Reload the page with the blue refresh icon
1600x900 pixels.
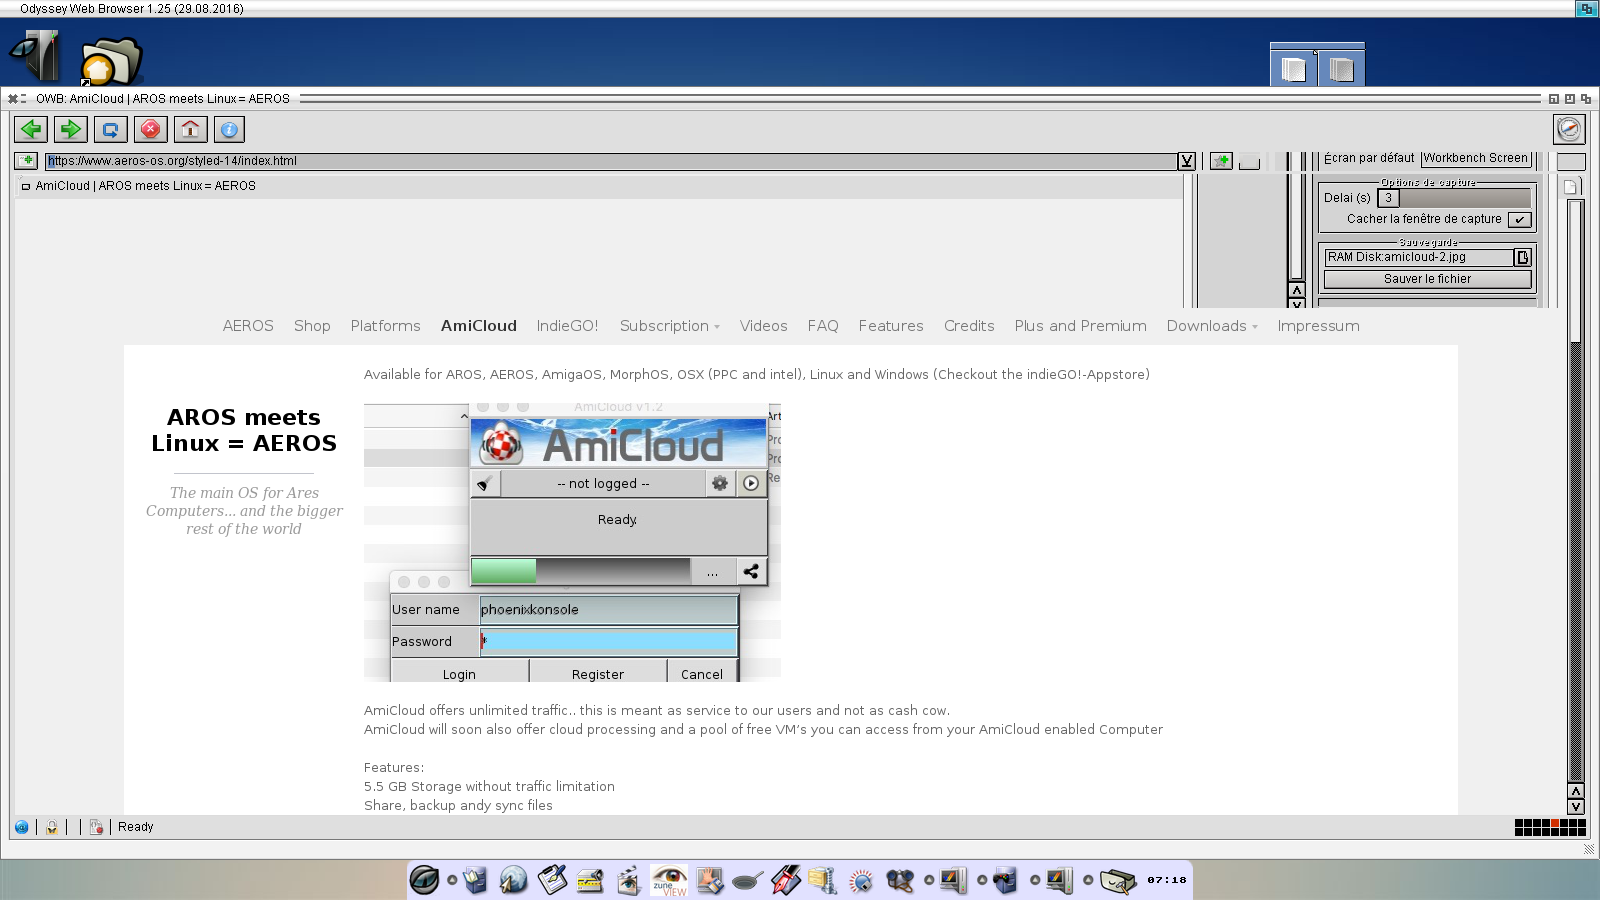(x=110, y=129)
